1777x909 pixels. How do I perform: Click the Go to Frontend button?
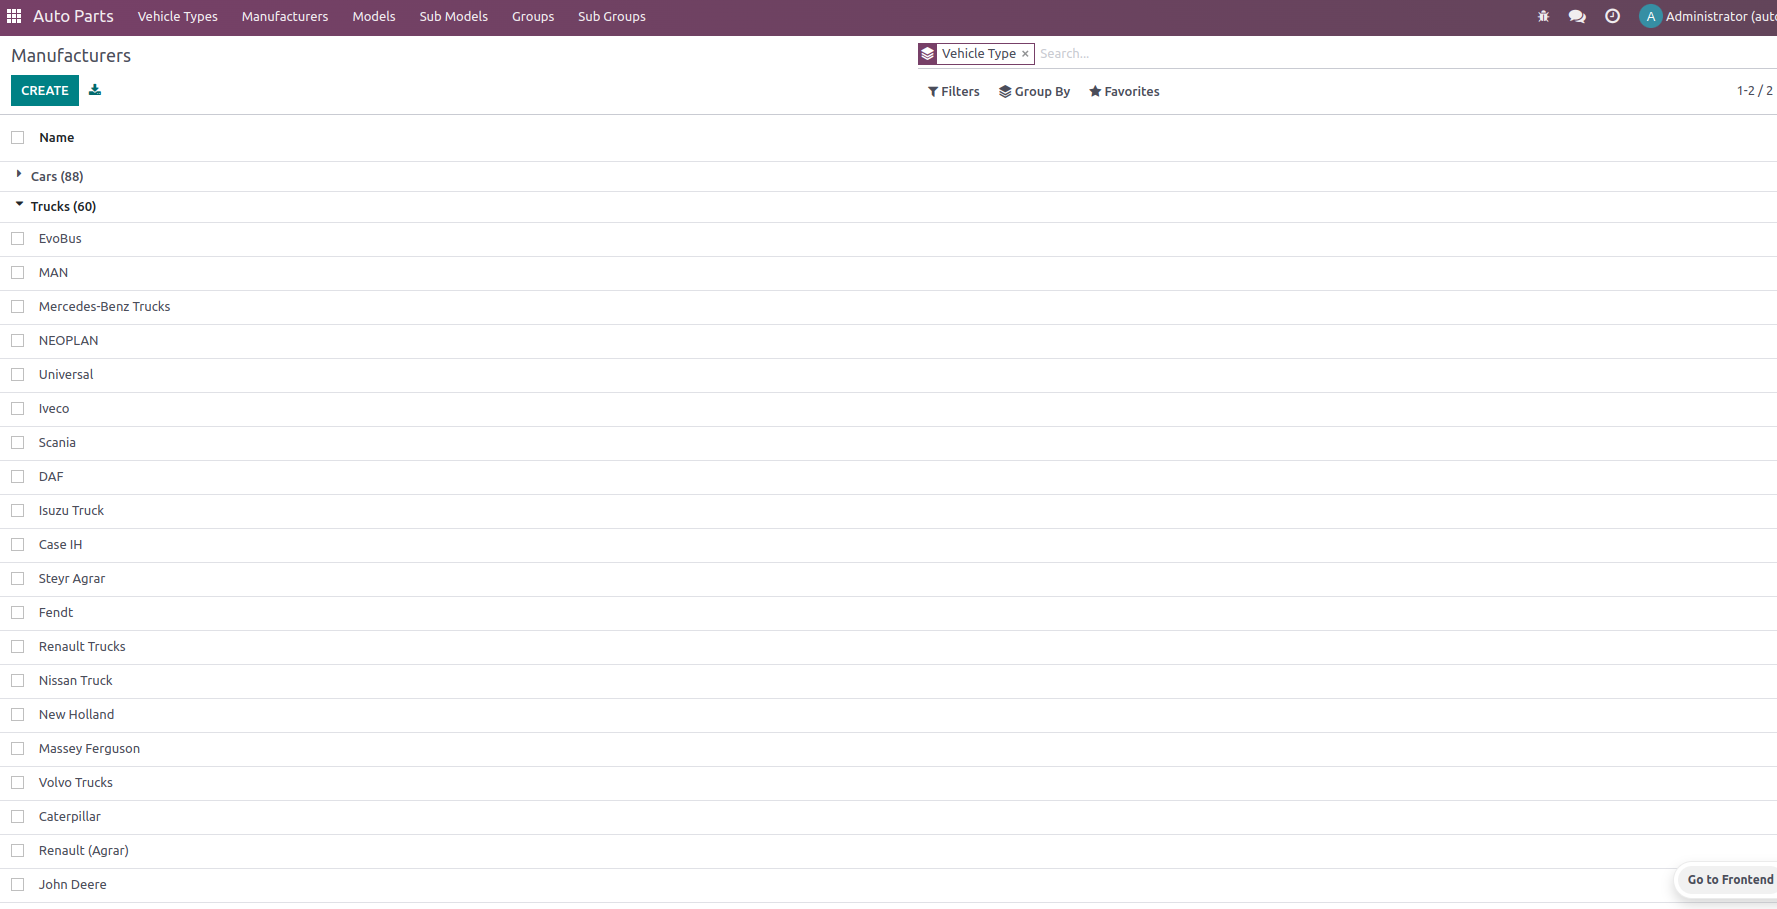tap(1730, 880)
